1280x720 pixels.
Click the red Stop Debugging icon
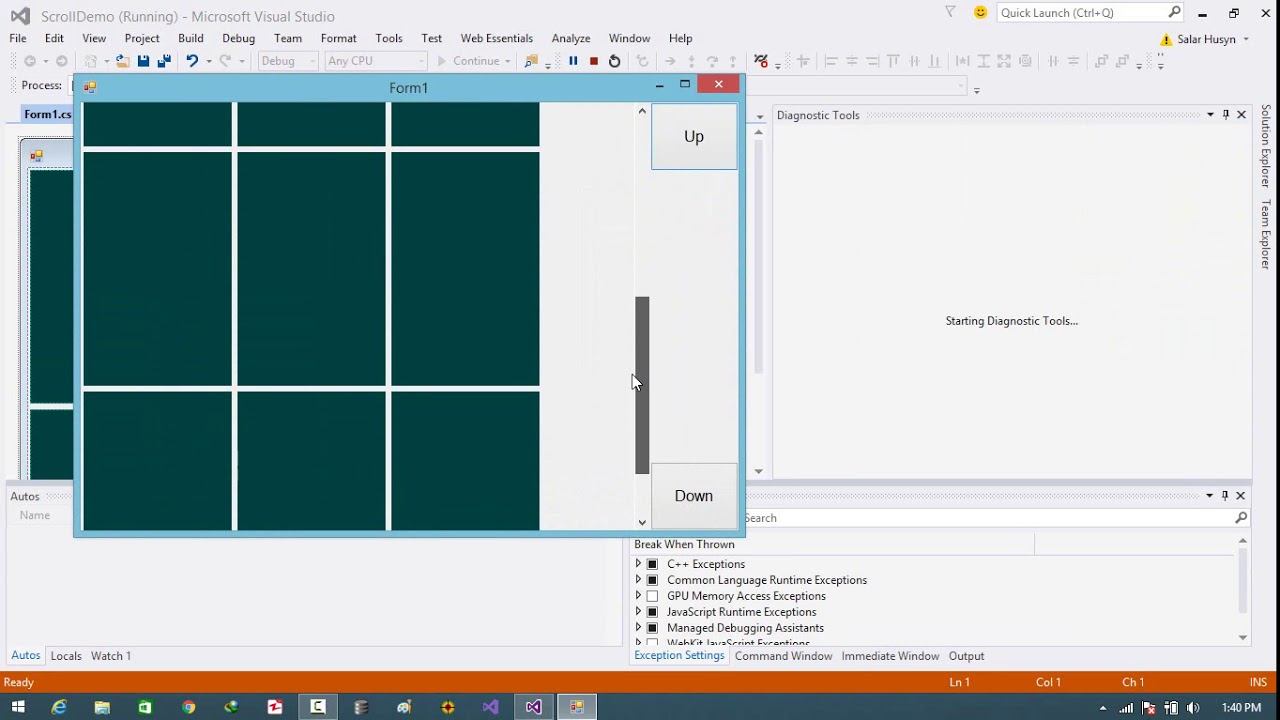[x=594, y=61]
